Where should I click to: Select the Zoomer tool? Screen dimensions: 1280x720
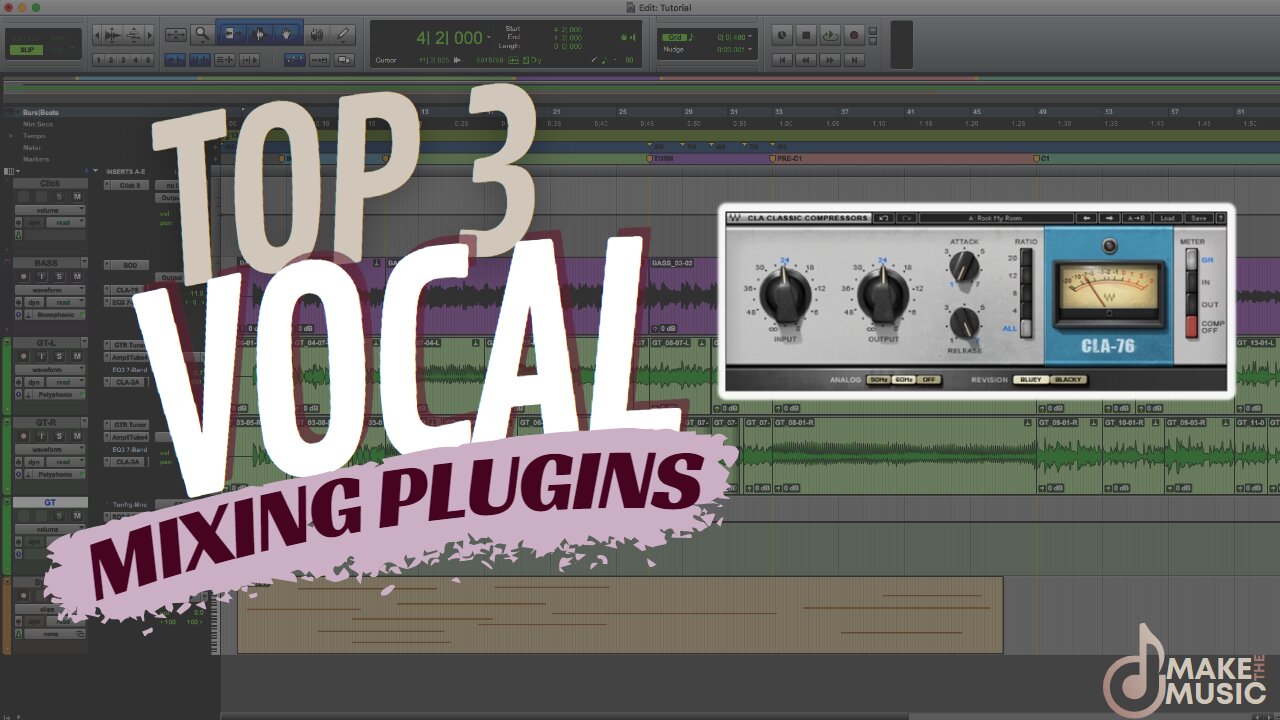(x=202, y=34)
